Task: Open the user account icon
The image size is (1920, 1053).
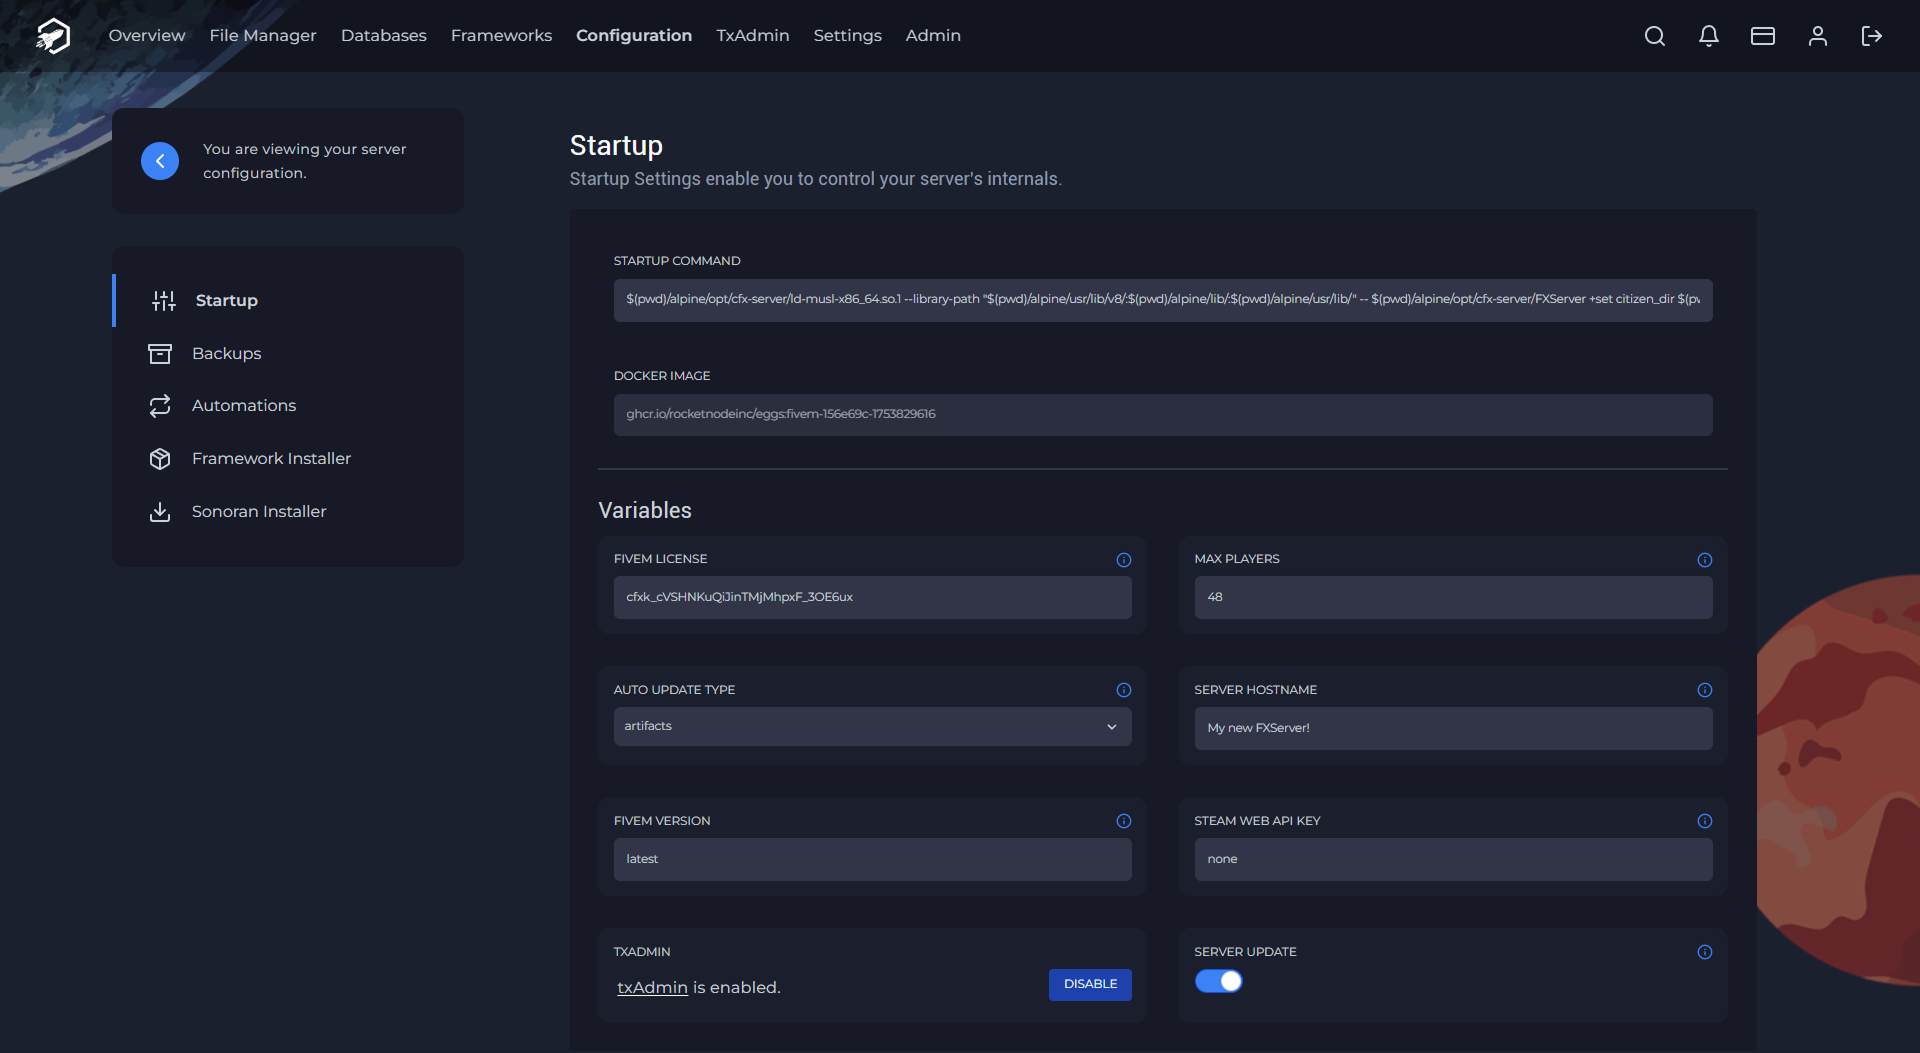Action: click(1818, 36)
